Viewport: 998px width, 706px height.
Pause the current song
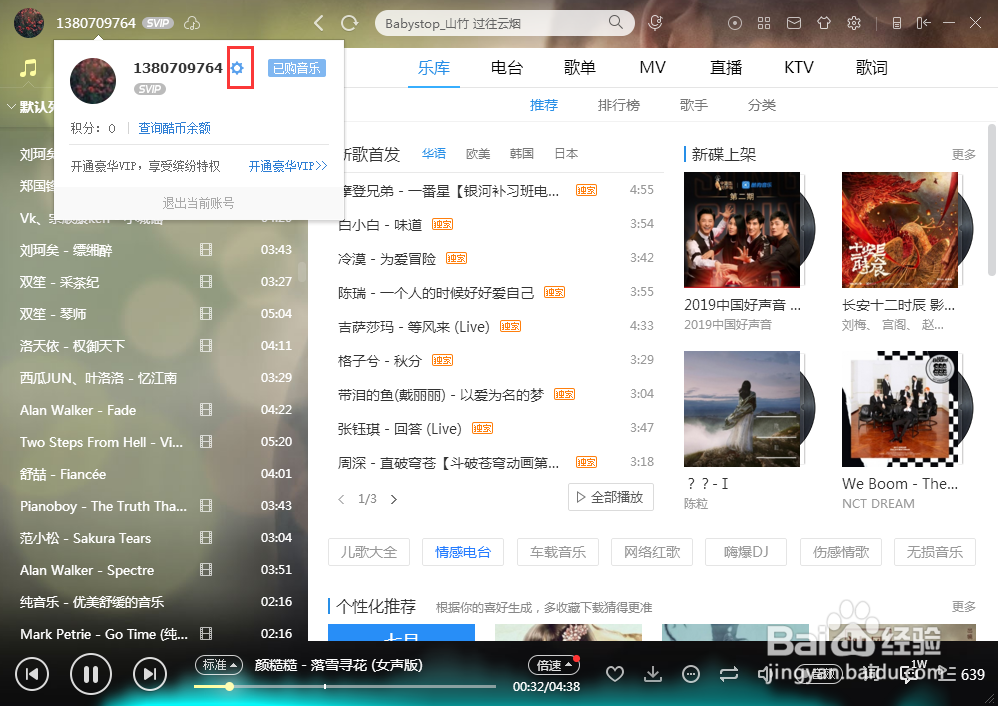[x=91, y=674]
